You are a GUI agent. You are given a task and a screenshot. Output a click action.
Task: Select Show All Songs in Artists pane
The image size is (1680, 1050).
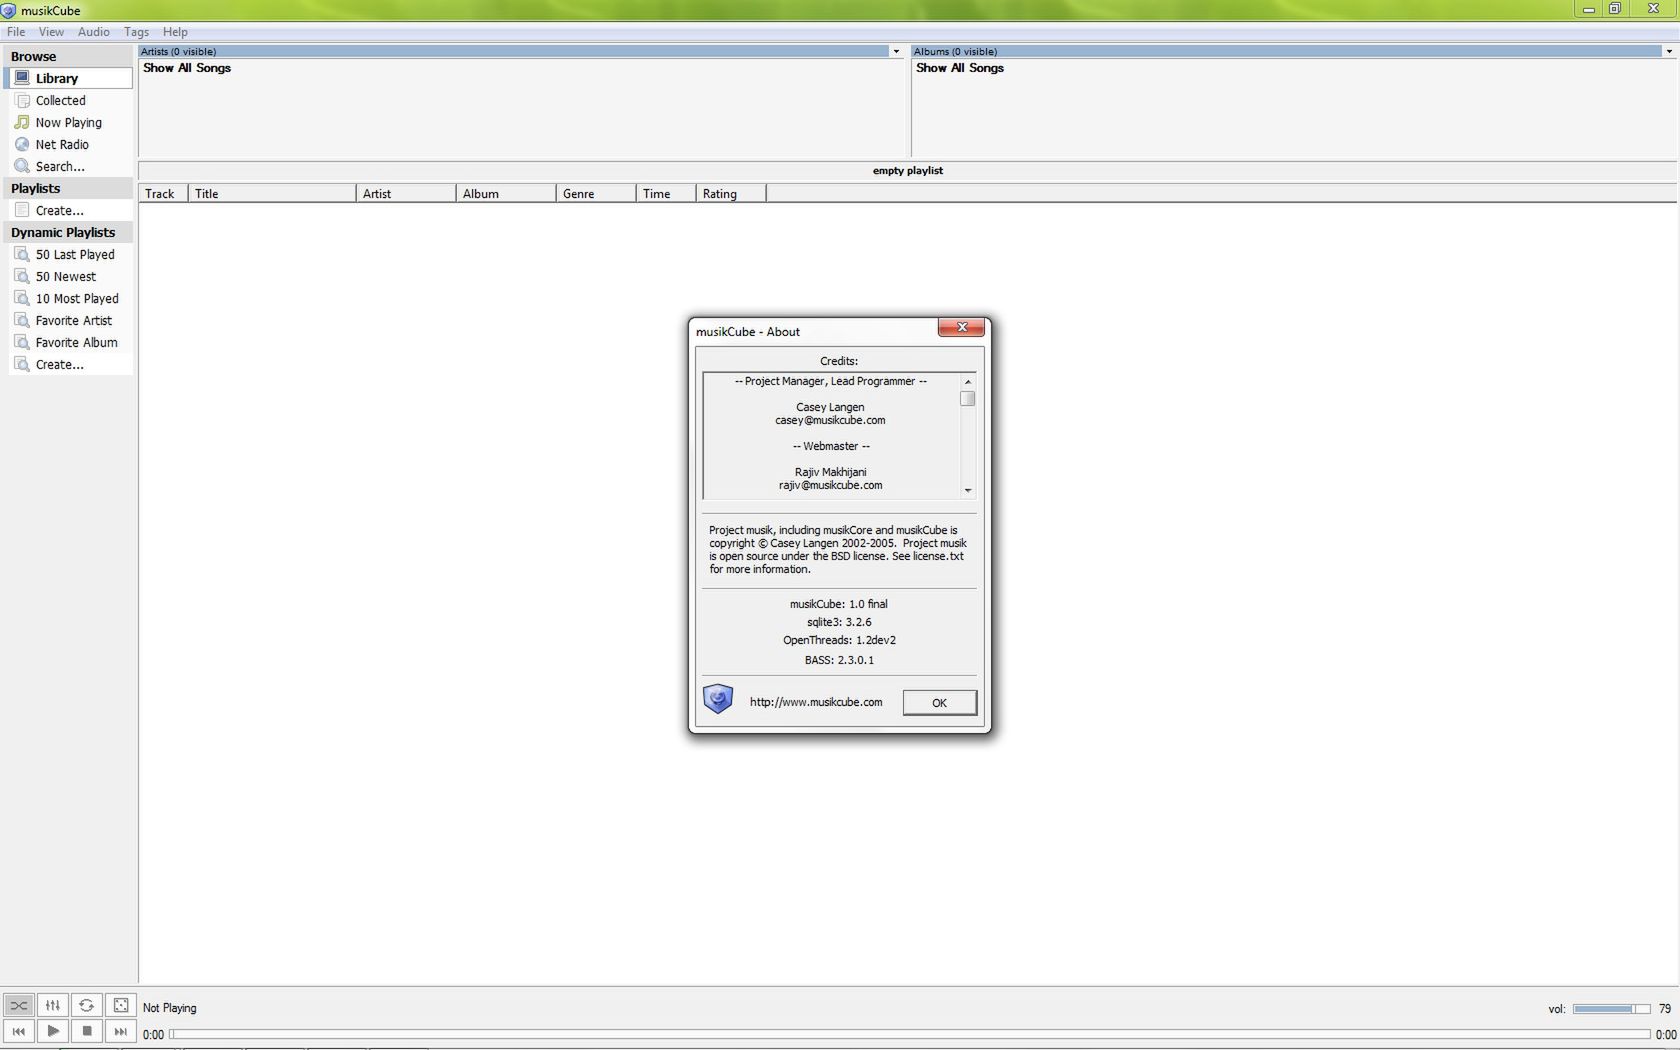(187, 68)
